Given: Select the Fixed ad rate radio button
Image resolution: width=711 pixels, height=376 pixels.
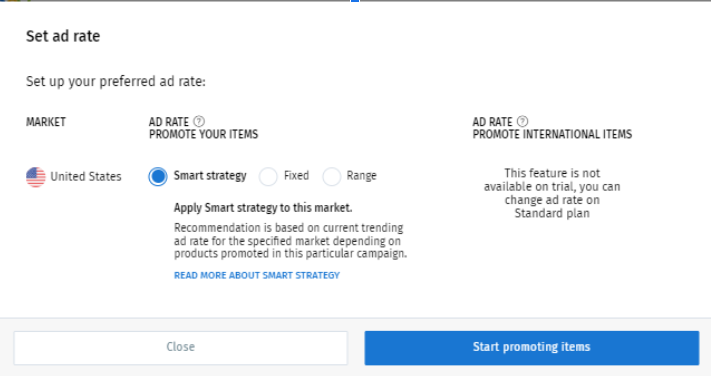Looking at the screenshot, I should click(268, 176).
